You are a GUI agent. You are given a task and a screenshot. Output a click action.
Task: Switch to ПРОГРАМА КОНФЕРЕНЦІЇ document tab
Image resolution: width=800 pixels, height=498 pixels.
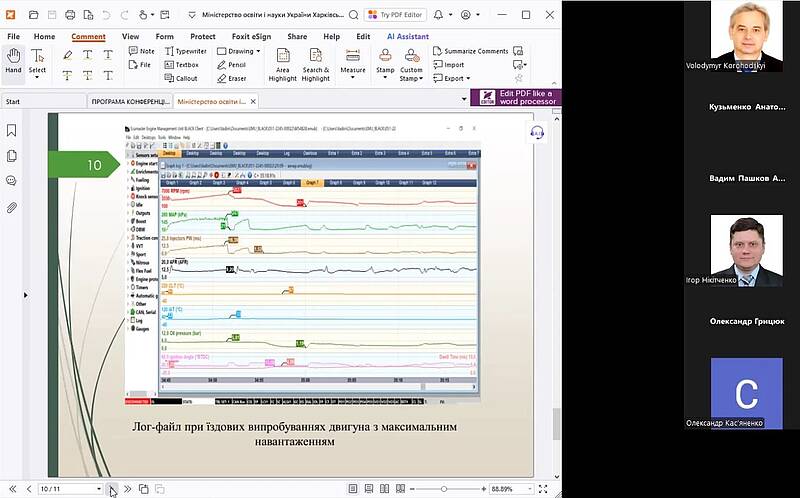pyautogui.click(x=128, y=102)
